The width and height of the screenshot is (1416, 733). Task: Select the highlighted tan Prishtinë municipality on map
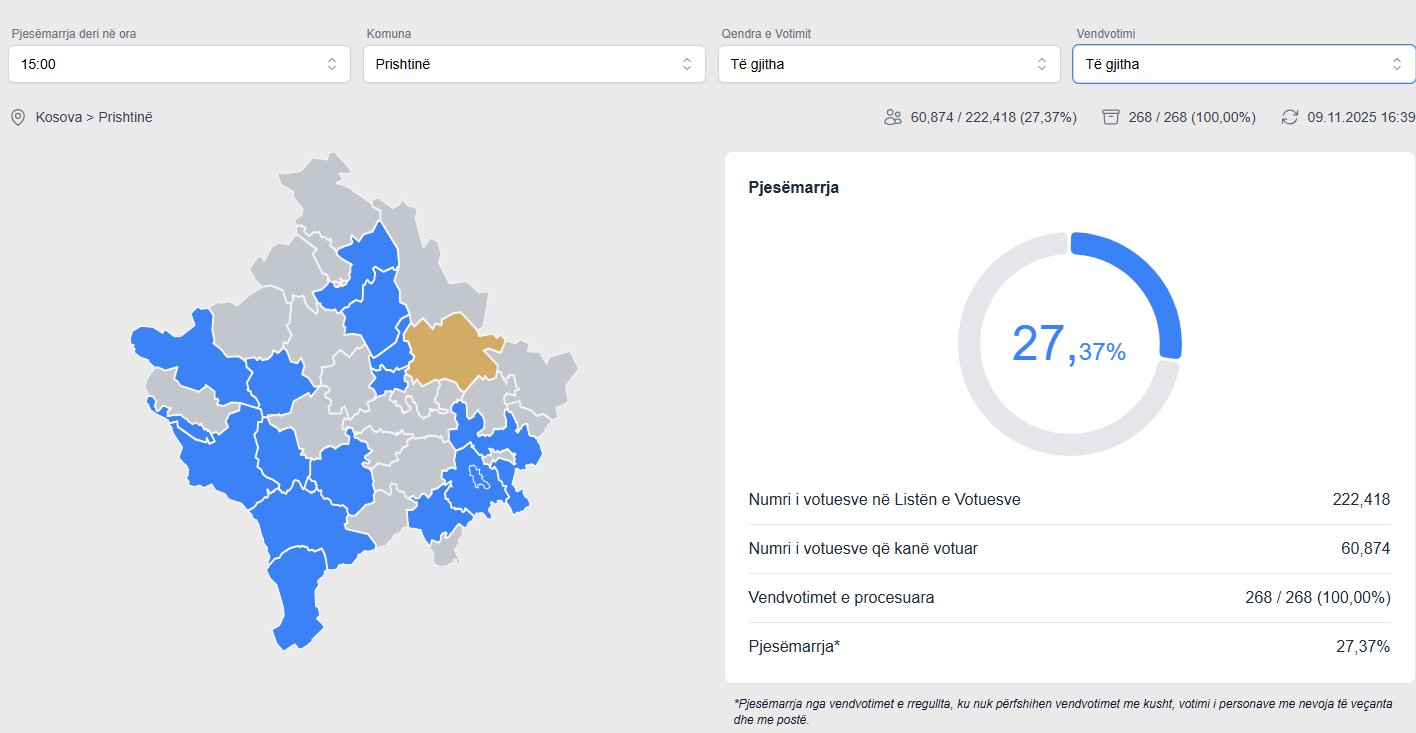pos(450,348)
